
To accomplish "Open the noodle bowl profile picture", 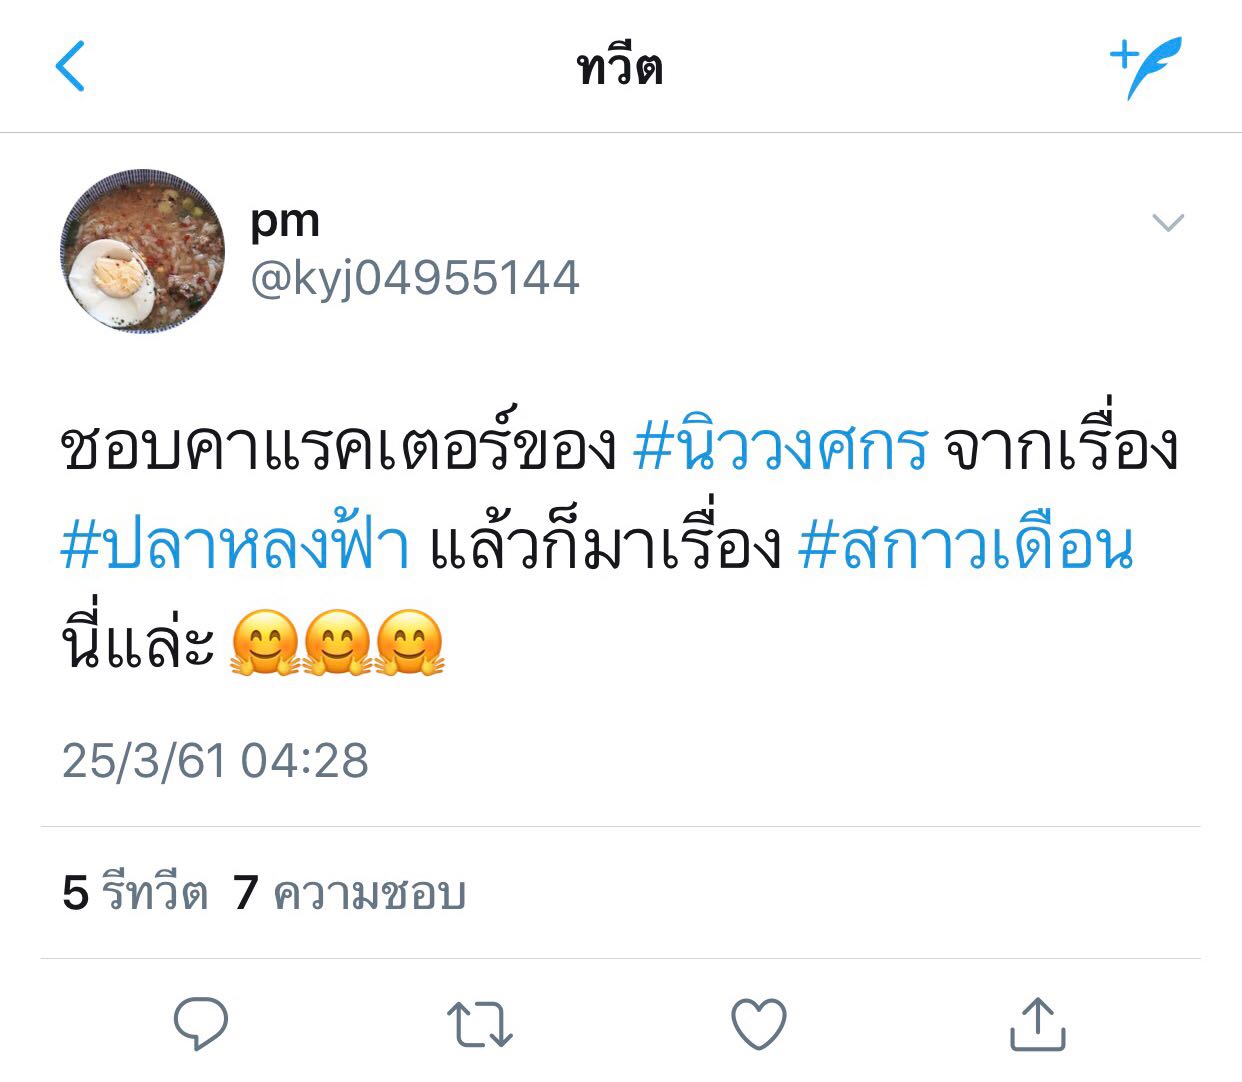I will coord(142,251).
